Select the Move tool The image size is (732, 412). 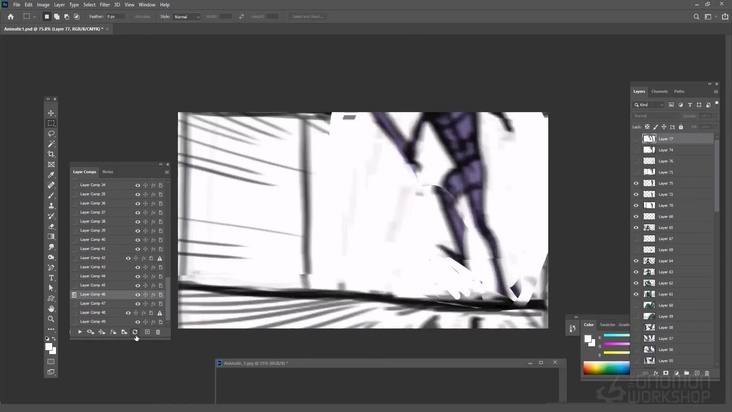click(51, 113)
